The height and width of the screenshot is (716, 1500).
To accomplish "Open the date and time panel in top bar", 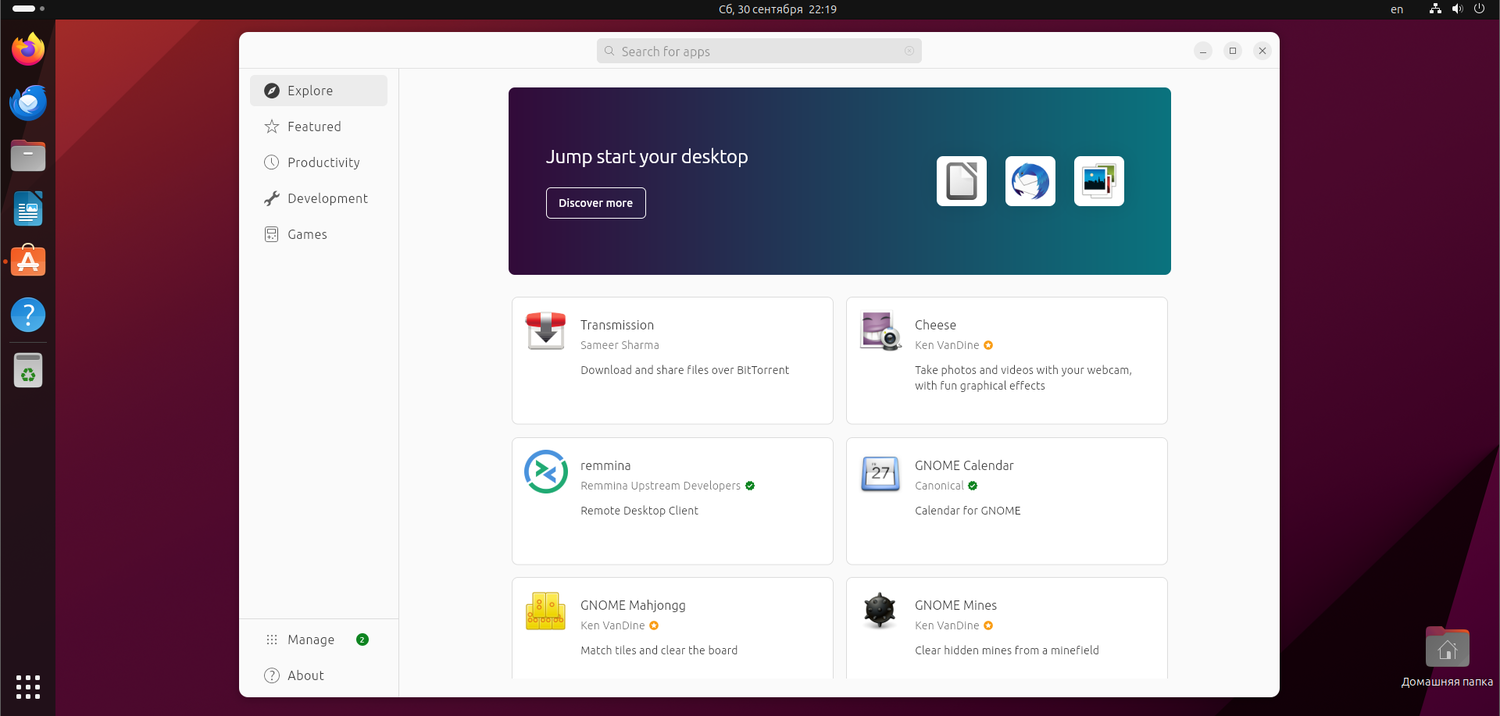I will click(x=777, y=9).
